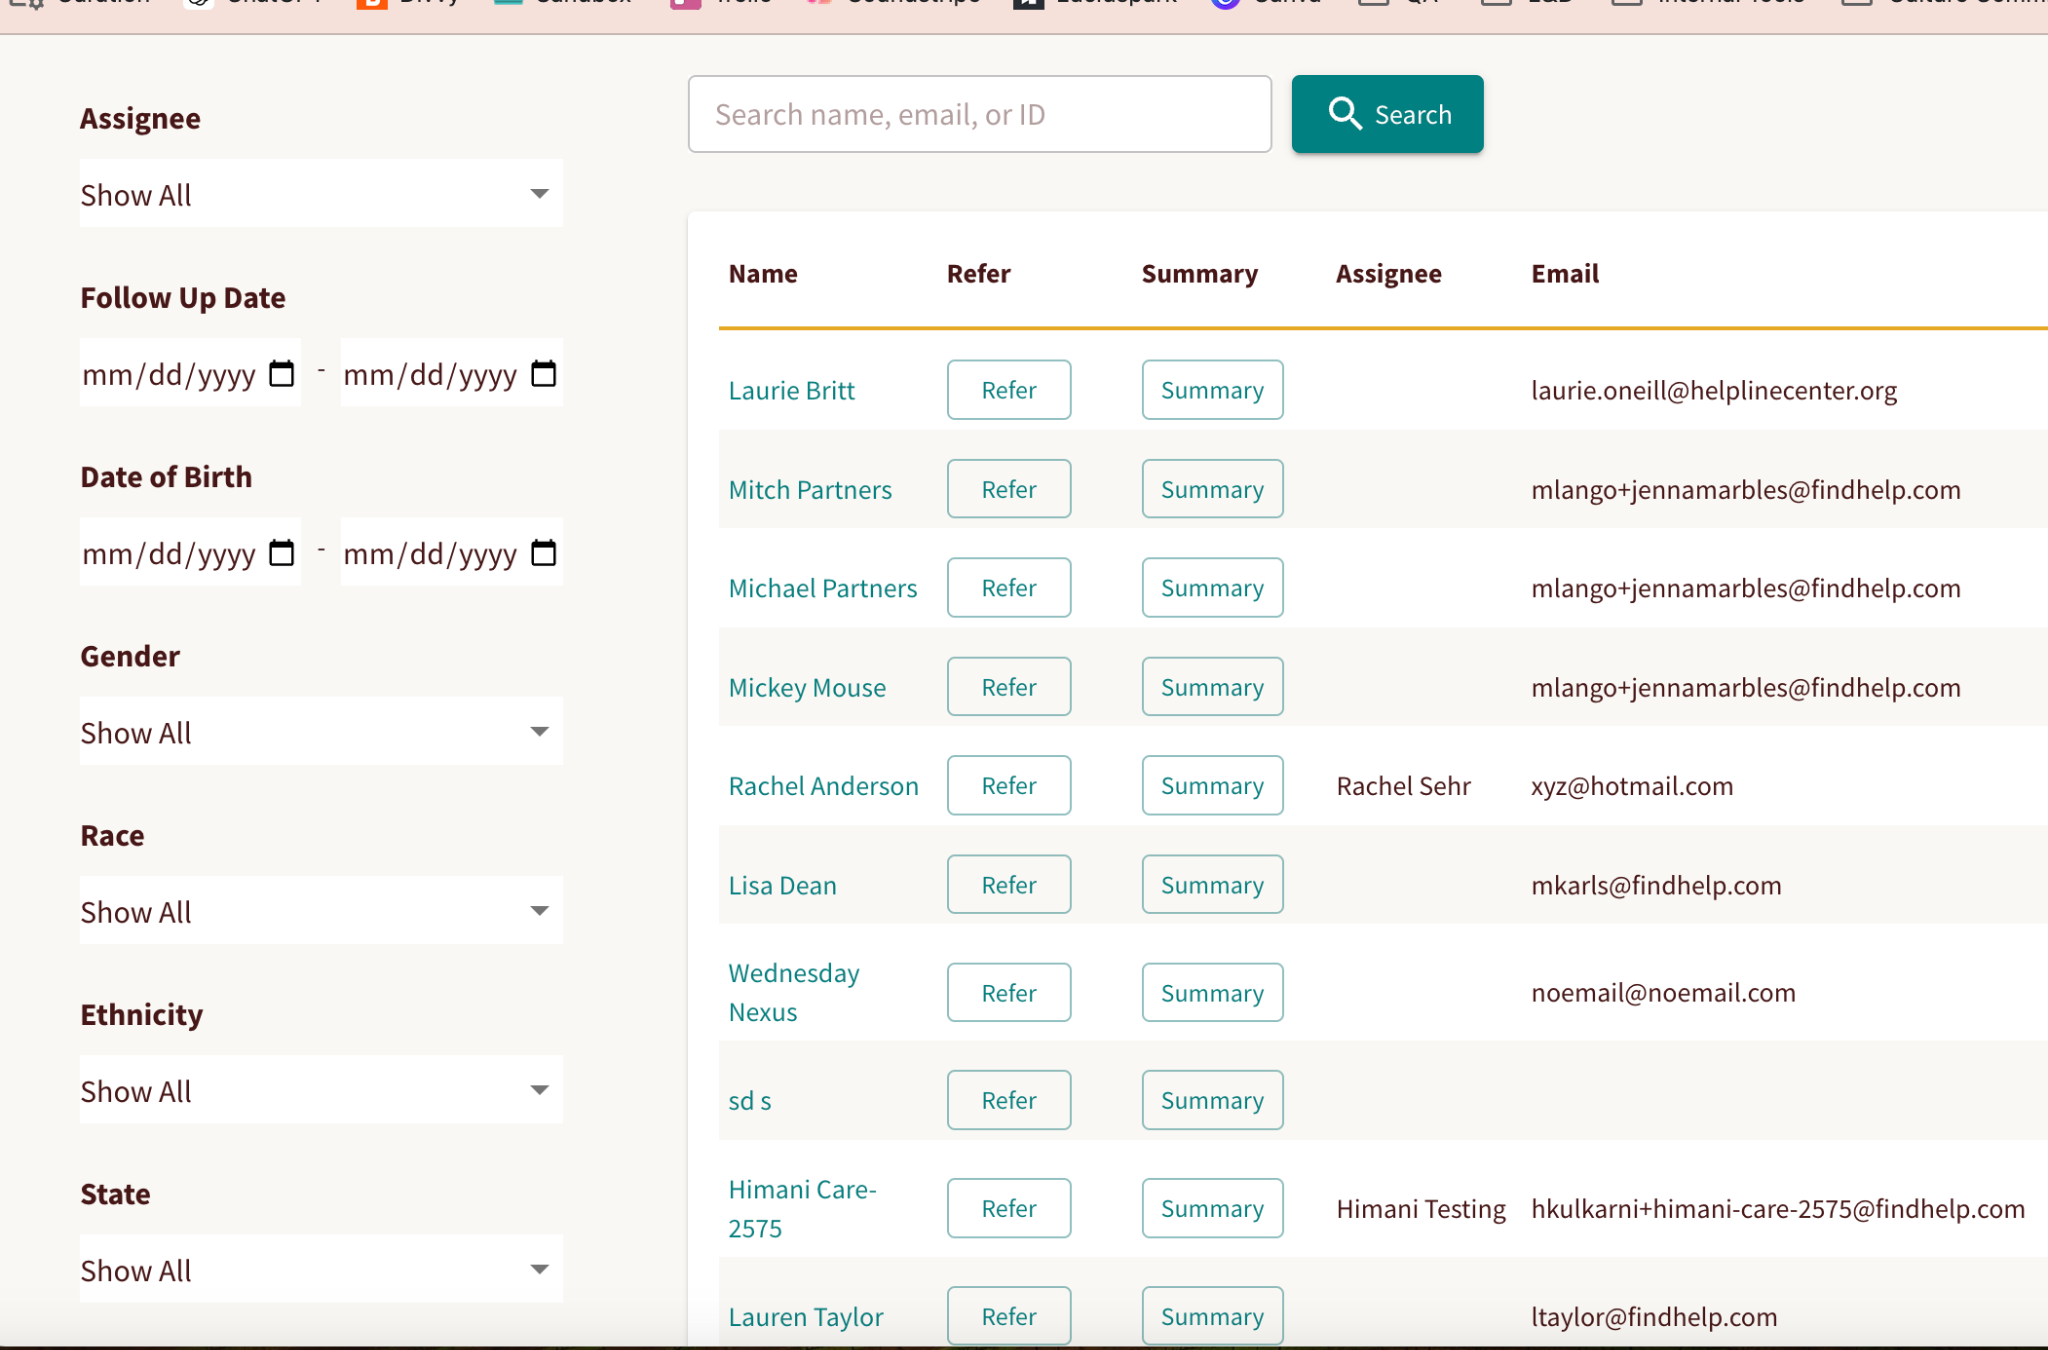Click Refer for Mickey Mouse
The width and height of the screenshot is (2048, 1350).
1008,687
